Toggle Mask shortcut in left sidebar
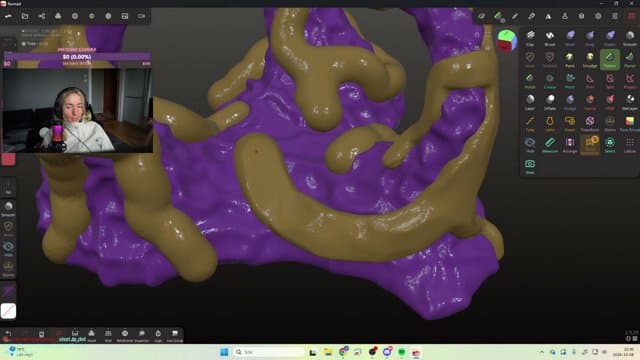Screen dimensions: 640x360 (8, 229)
